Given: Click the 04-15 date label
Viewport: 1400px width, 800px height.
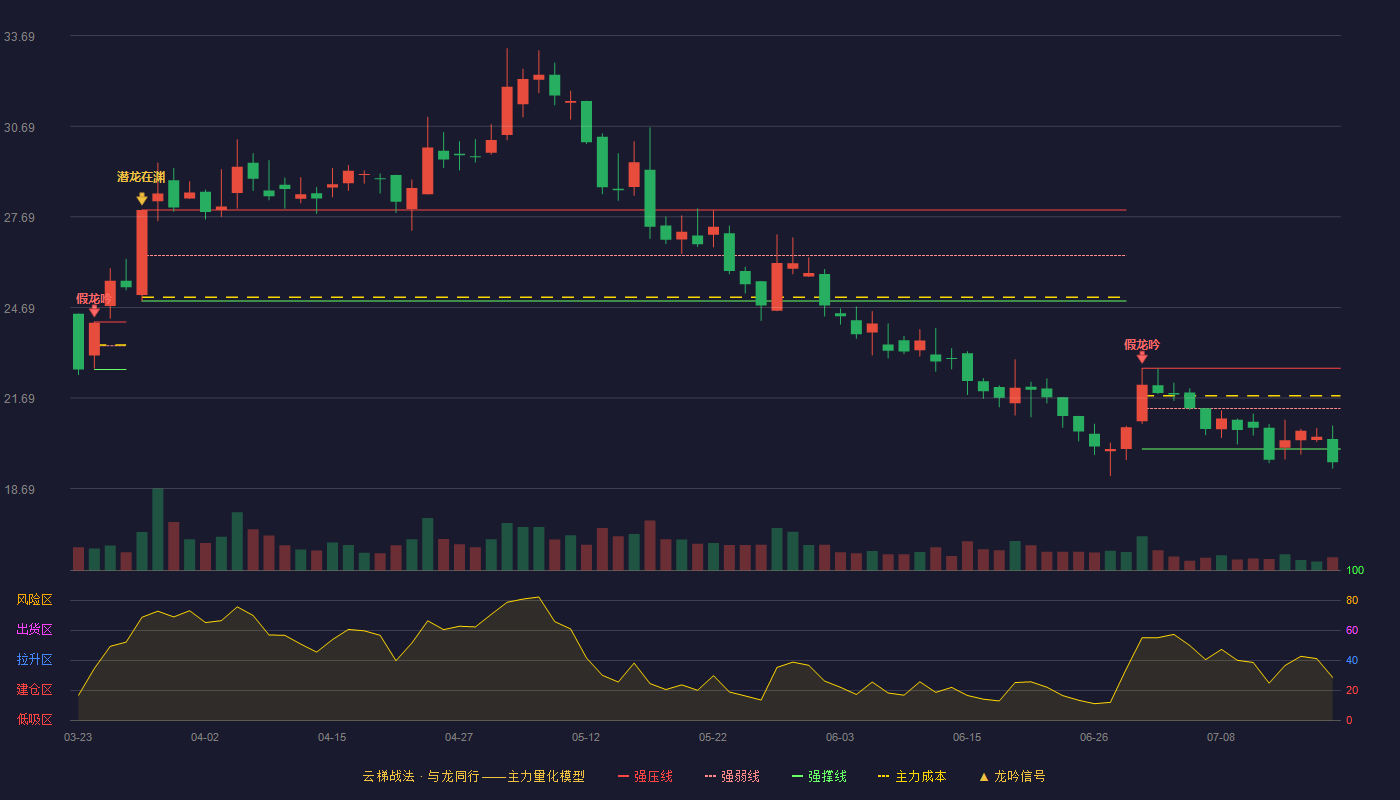Looking at the screenshot, I should [x=332, y=737].
